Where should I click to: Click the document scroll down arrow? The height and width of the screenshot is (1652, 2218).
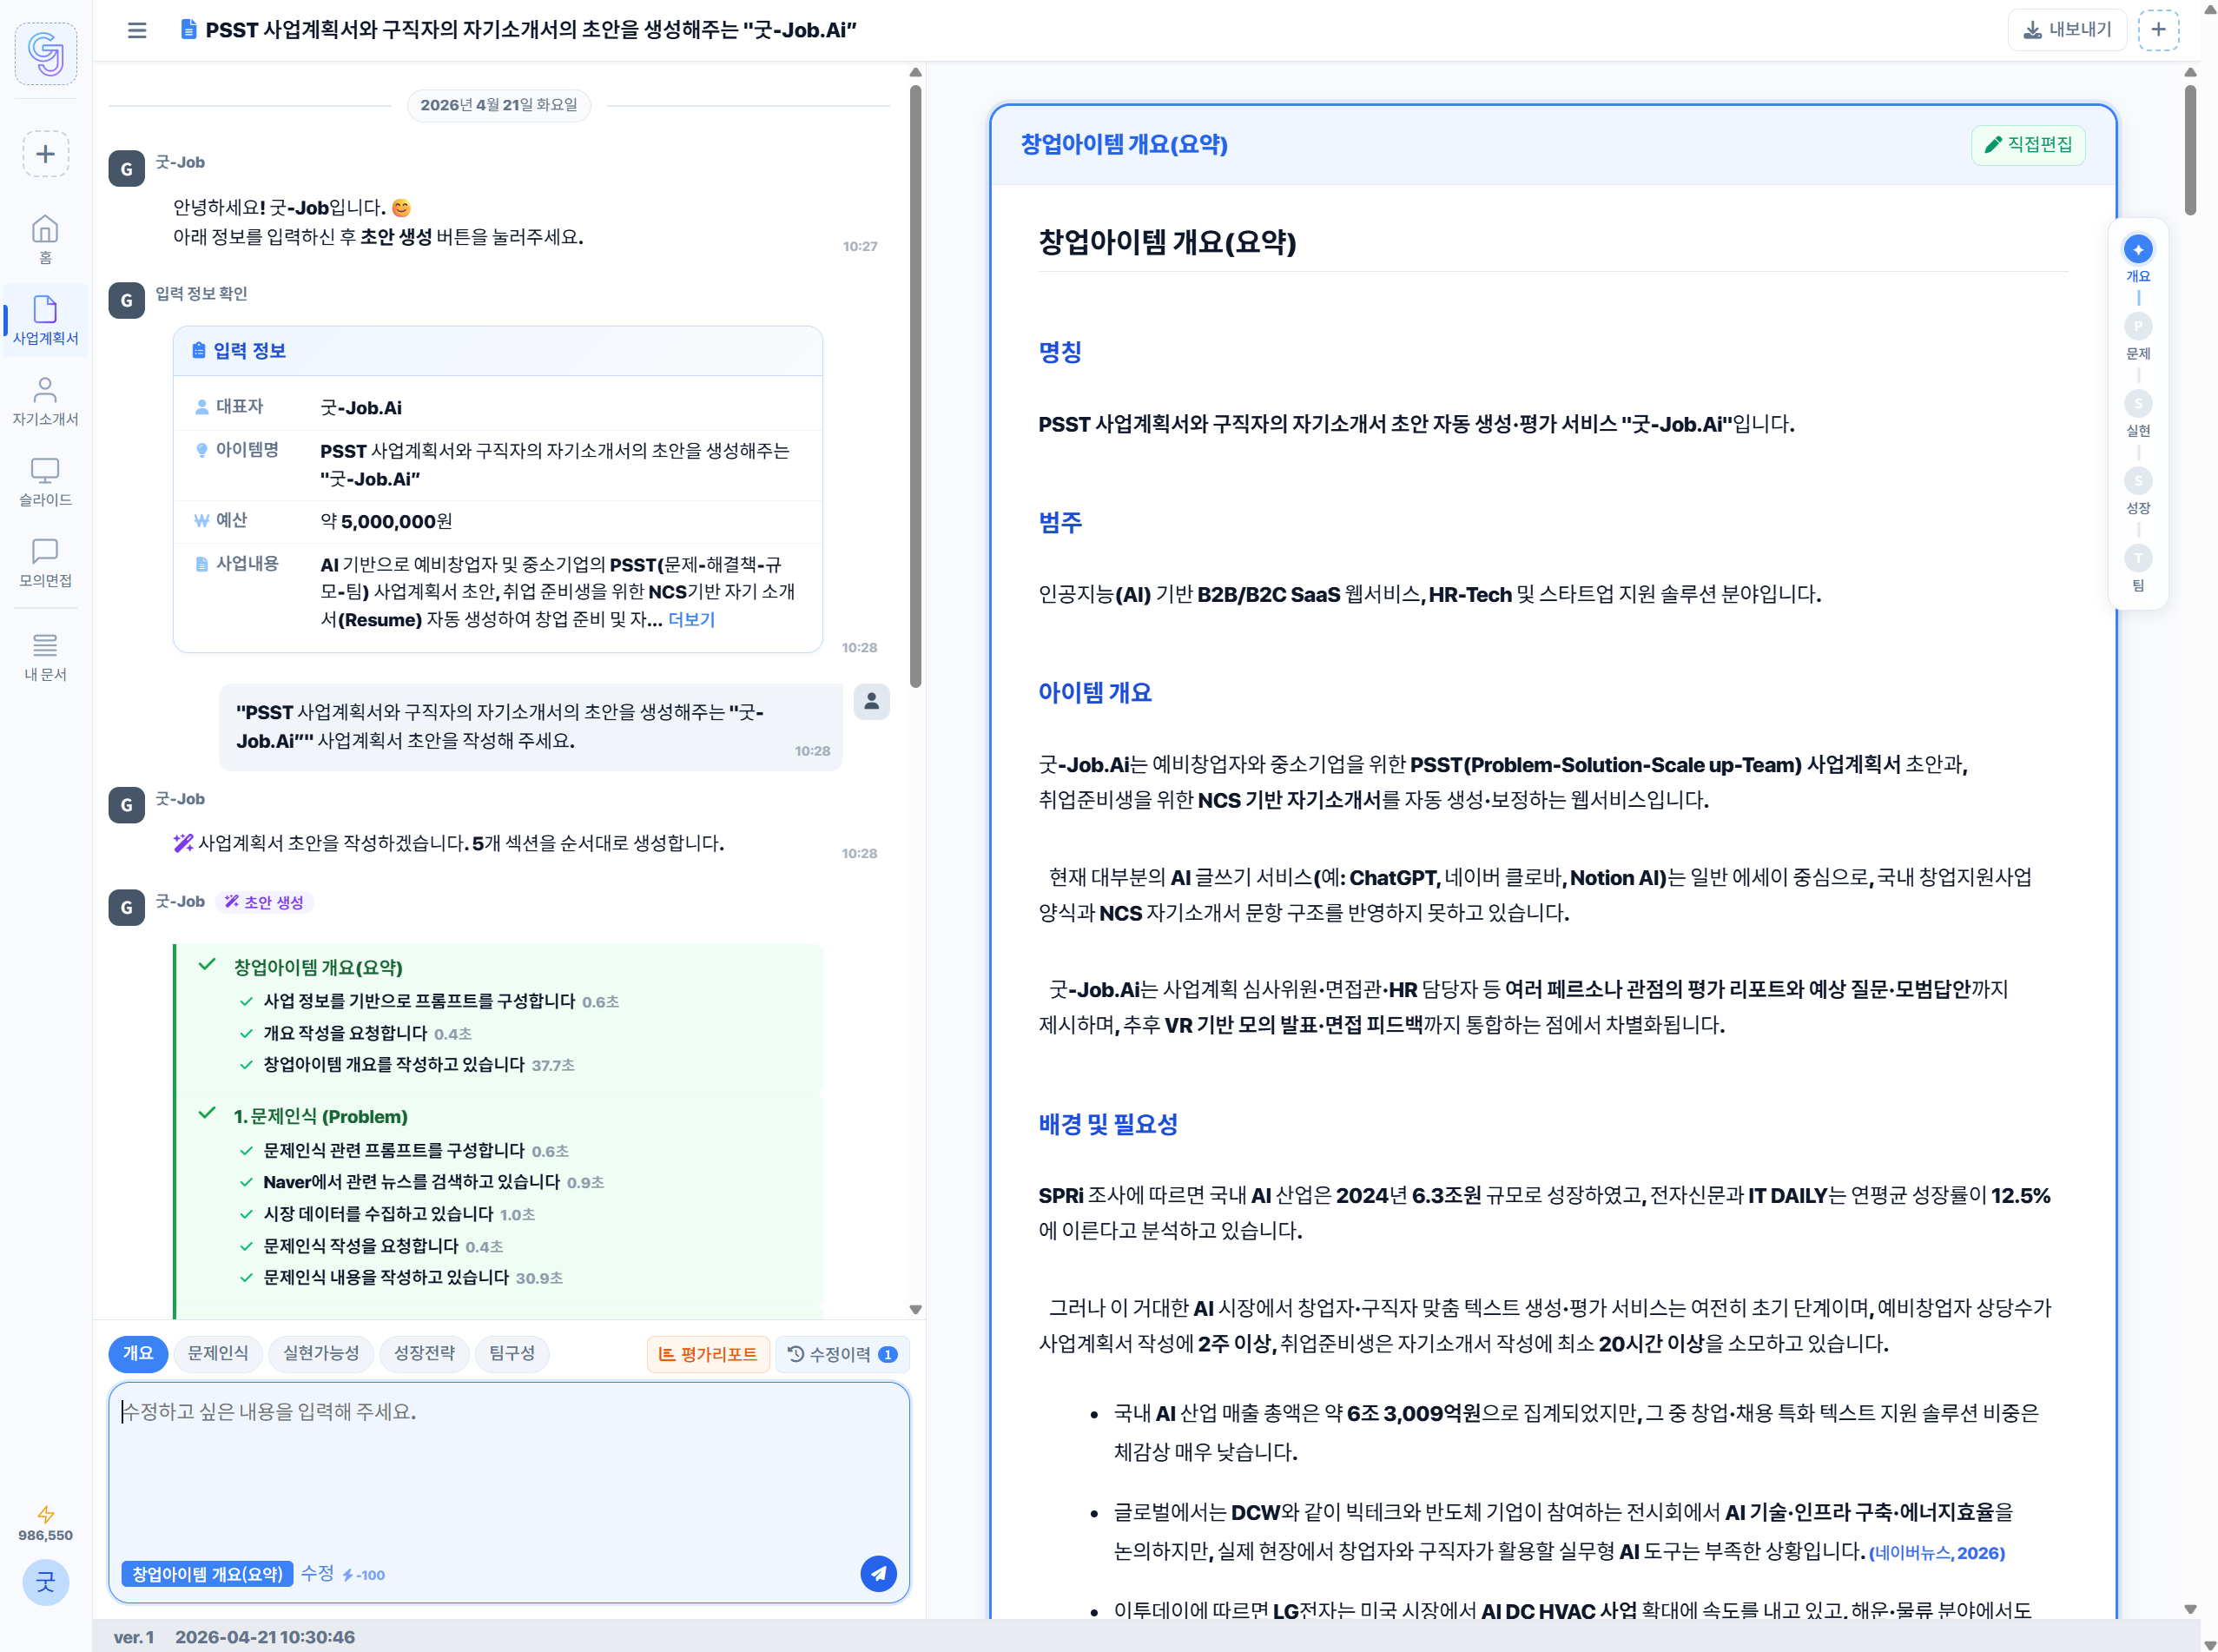point(2190,1610)
